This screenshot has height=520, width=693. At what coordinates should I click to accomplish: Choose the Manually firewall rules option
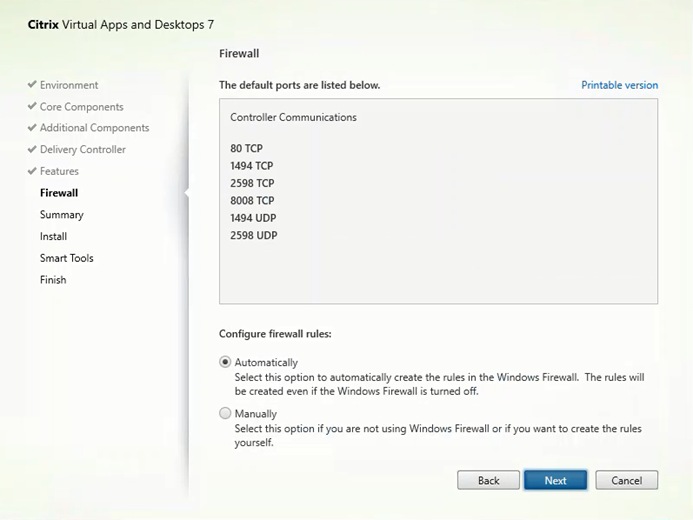coord(225,413)
